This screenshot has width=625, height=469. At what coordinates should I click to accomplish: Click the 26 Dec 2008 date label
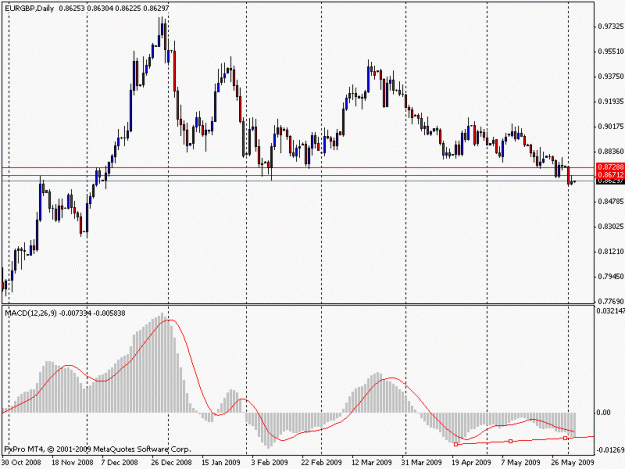171,462
